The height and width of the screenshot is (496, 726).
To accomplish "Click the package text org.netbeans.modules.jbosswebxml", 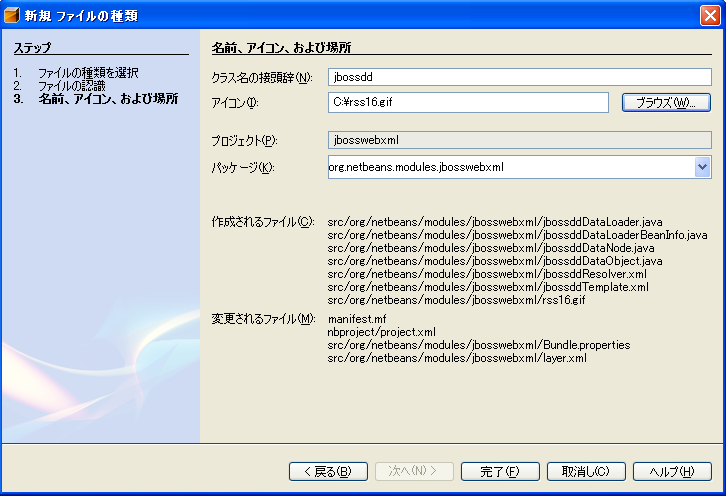I will point(416,167).
